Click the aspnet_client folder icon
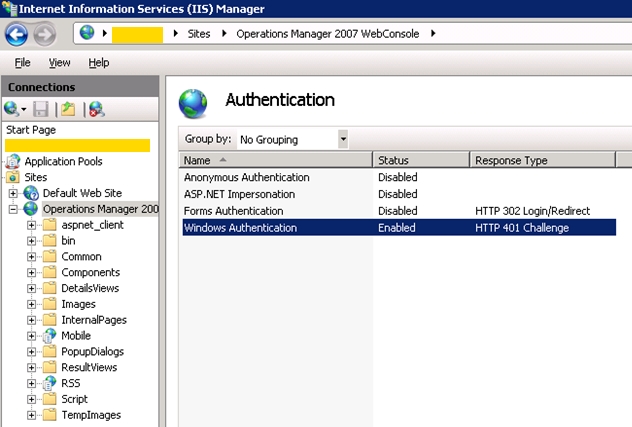 pyautogui.click(x=50, y=225)
